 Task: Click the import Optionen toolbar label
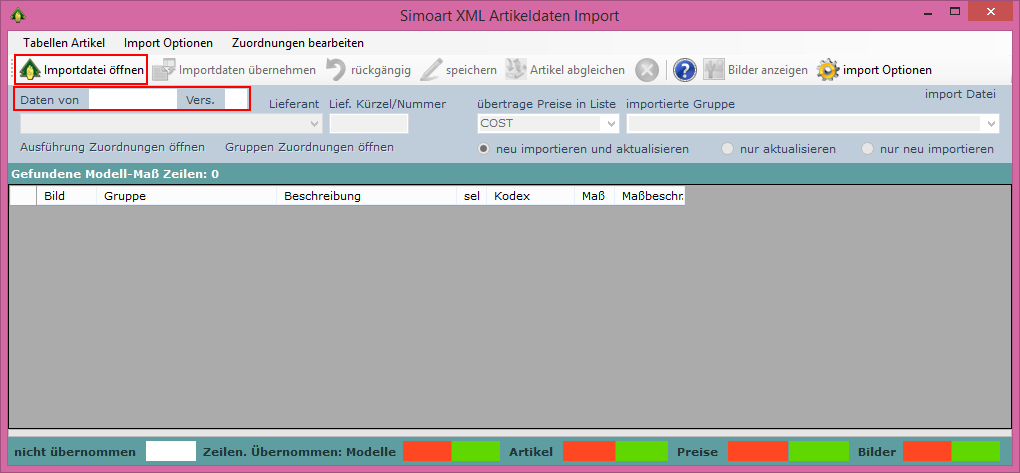pyautogui.click(x=887, y=70)
